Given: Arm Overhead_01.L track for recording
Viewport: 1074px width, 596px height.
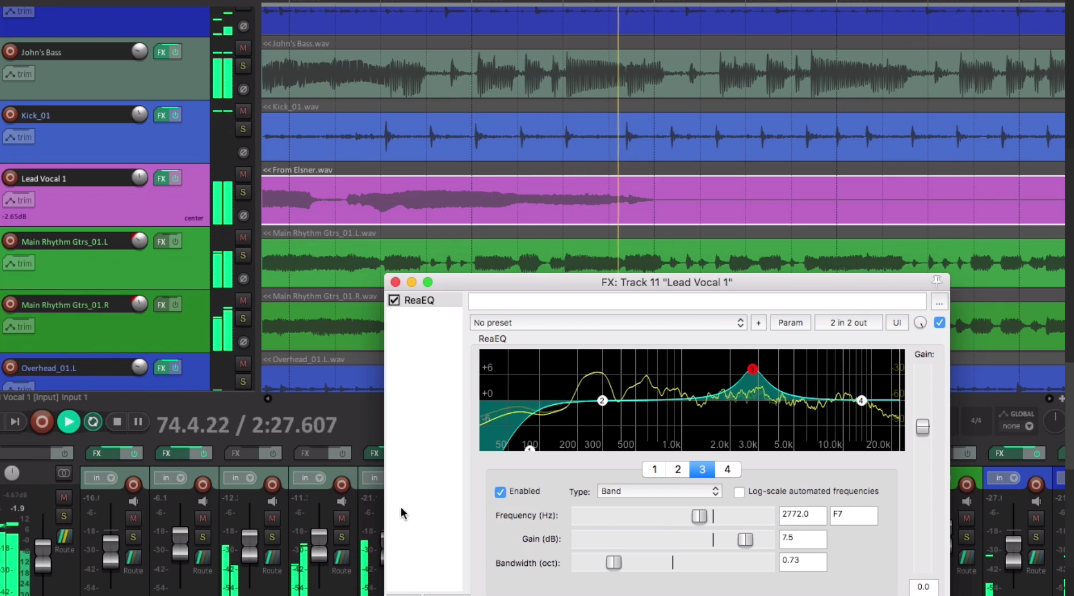Looking at the screenshot, I should pos(10,367).
